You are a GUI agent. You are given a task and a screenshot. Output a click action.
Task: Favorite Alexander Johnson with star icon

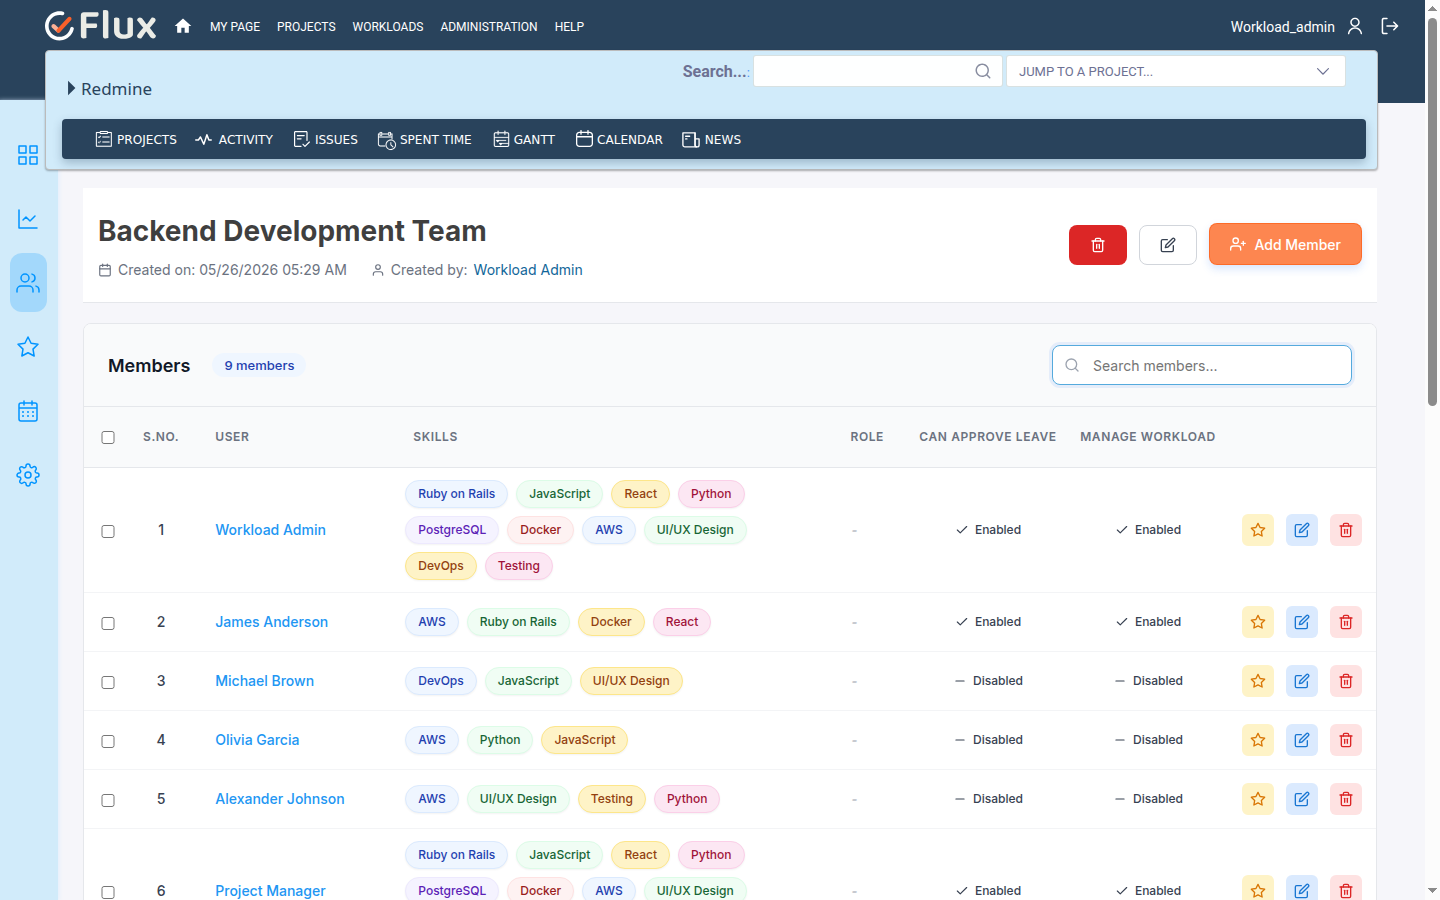click(x=1258, y=799)
